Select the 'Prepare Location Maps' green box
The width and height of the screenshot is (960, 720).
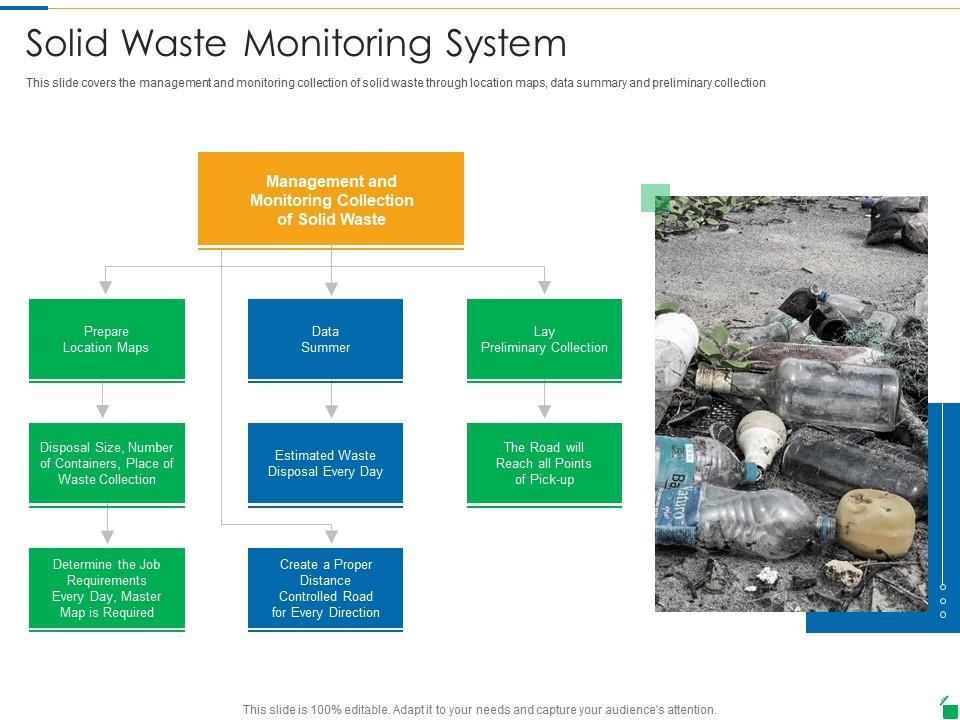click(105, 339)
